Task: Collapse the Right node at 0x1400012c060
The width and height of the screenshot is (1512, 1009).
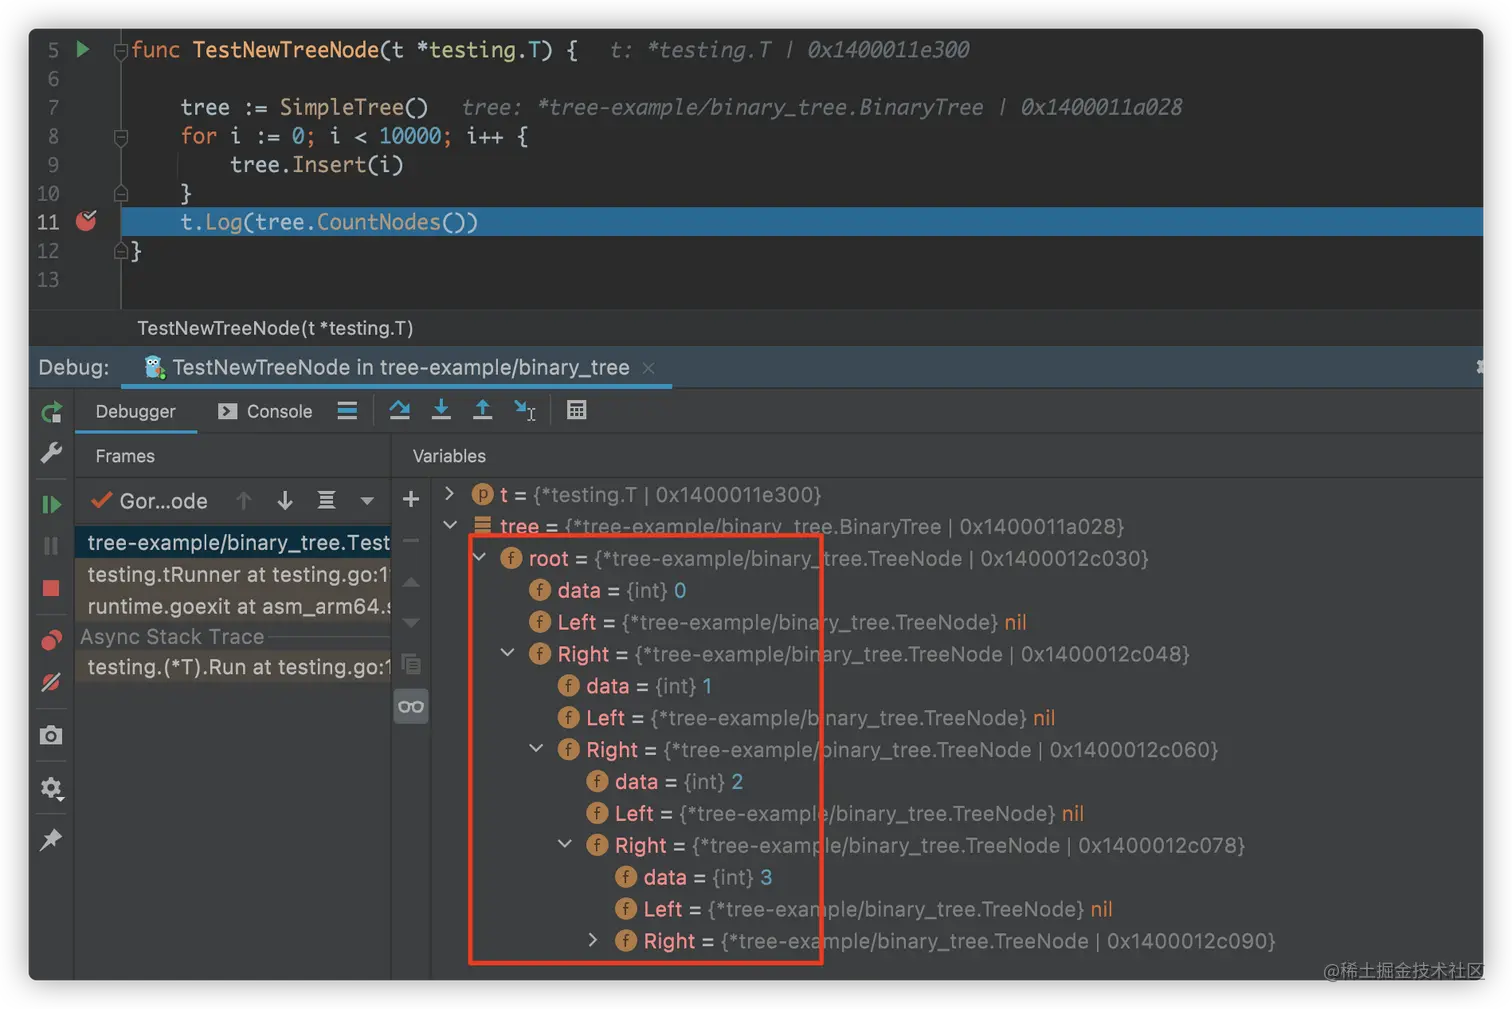Action: coord(536,748)
